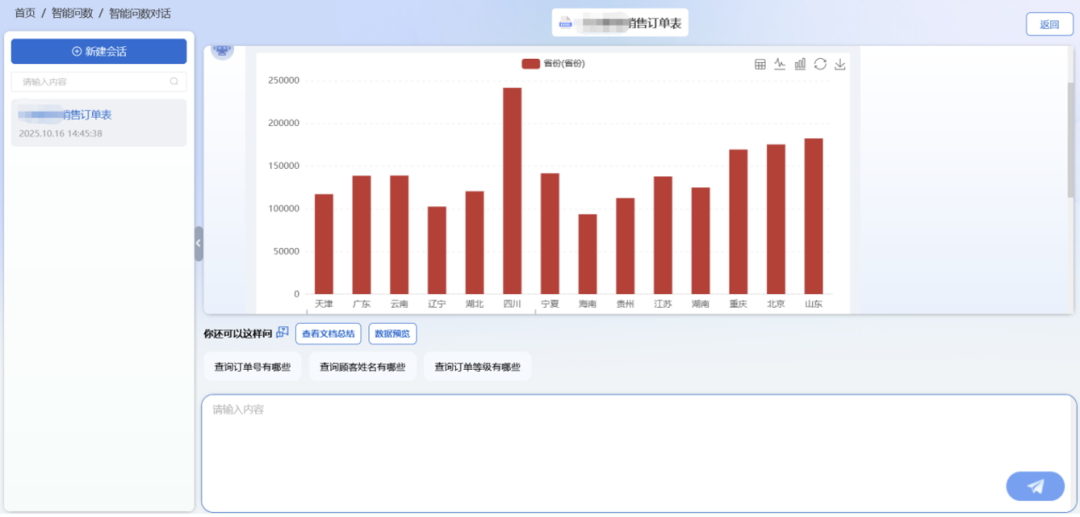Toggle the 省份 legend series

point(553,64)
